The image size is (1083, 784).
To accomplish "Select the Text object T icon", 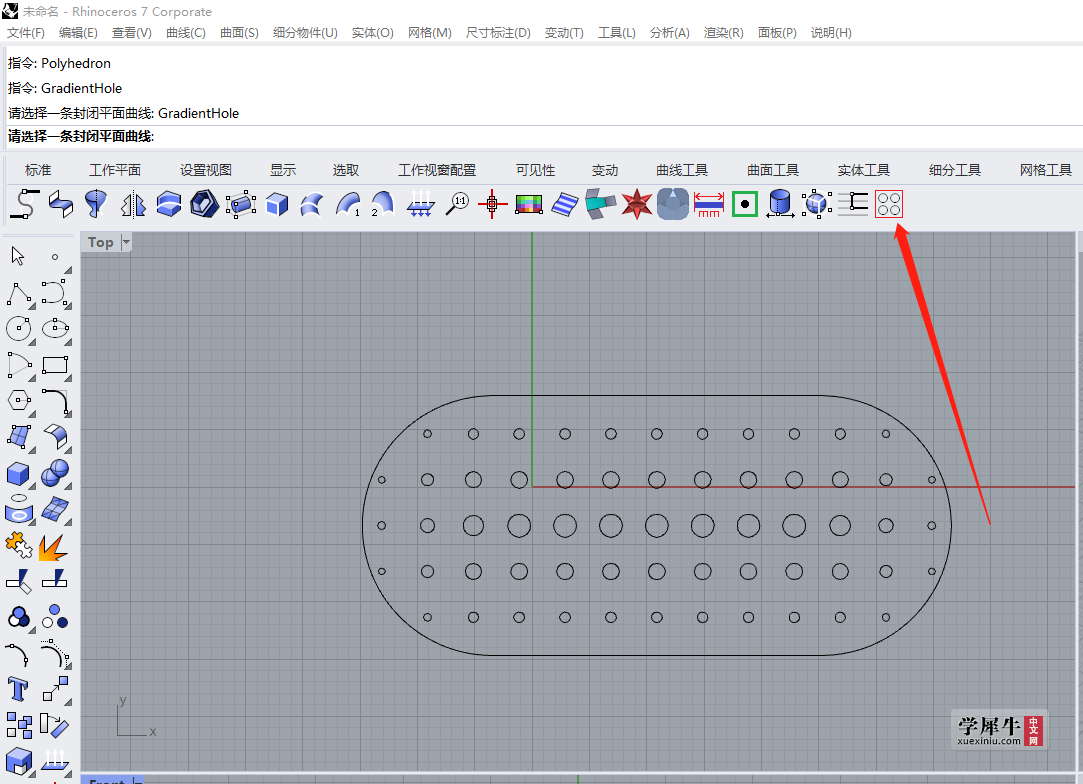I will (x=18, y=689).
